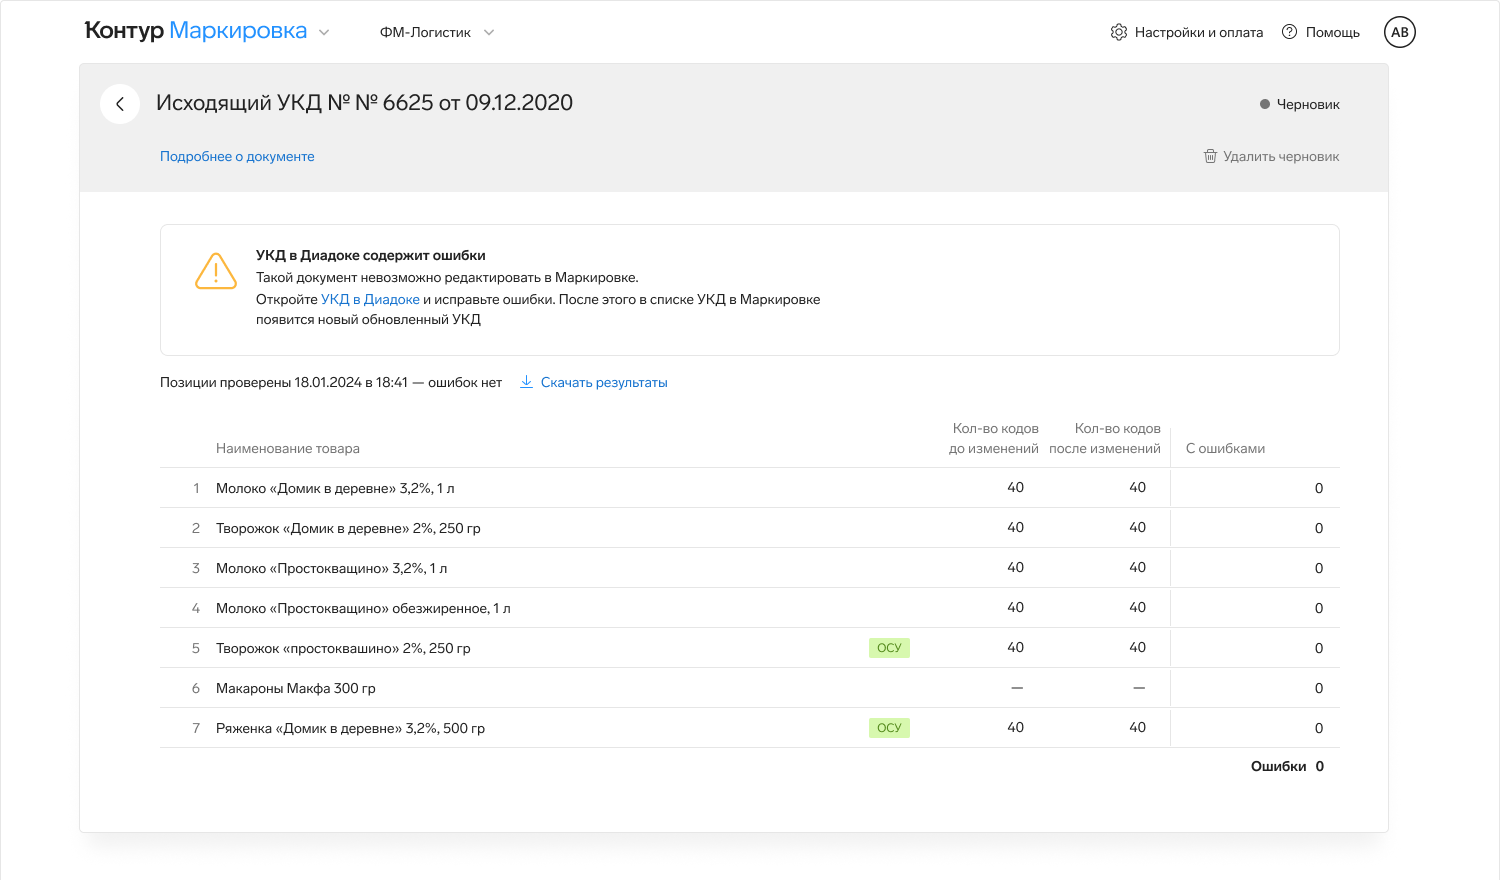Viewport: 1500px width, 880px height.
Task: Click the Кол-во кодов до изменений header
Action: [994, 438]
